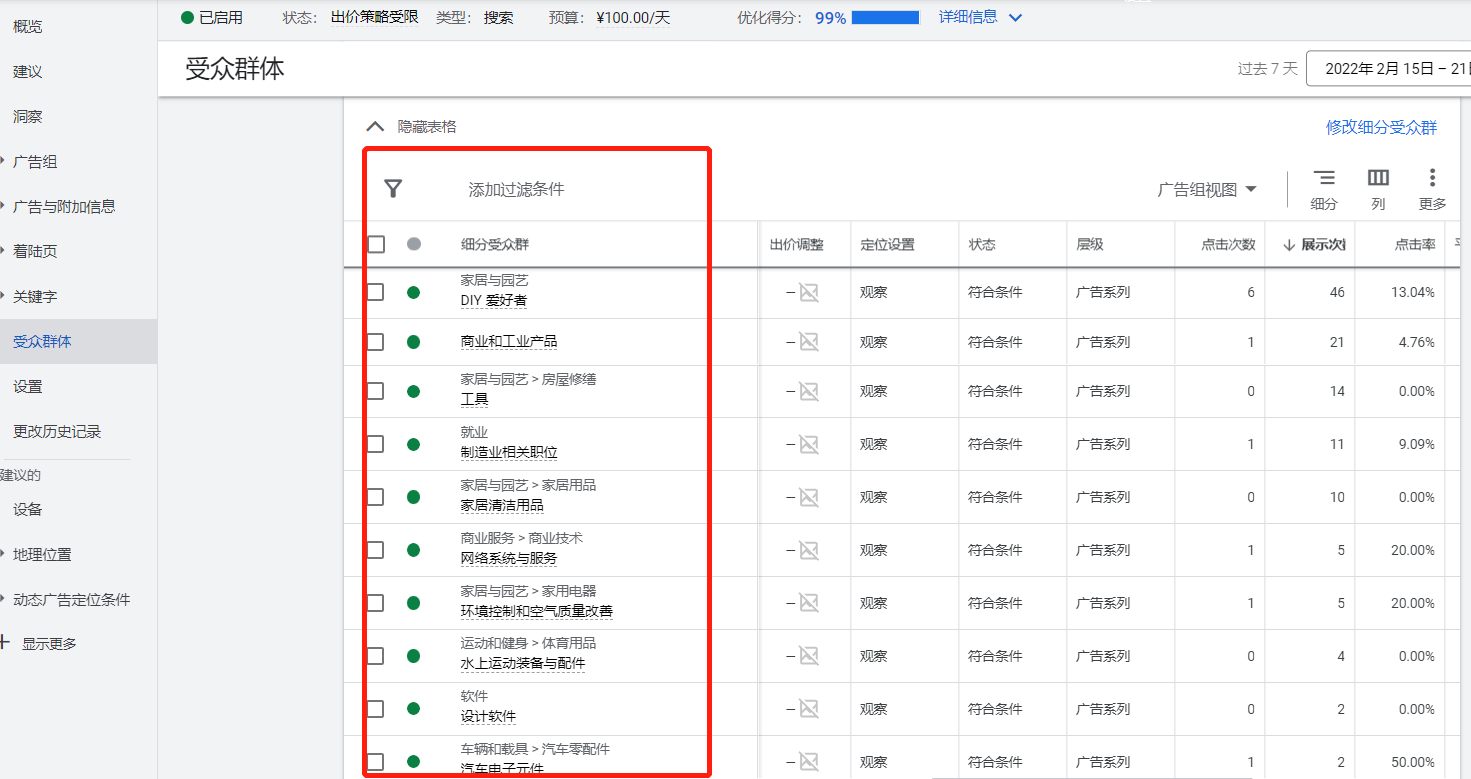
Task: Click green status dot for DIY 爱好者
Action: pyautogui.click(x=413, y=292)
